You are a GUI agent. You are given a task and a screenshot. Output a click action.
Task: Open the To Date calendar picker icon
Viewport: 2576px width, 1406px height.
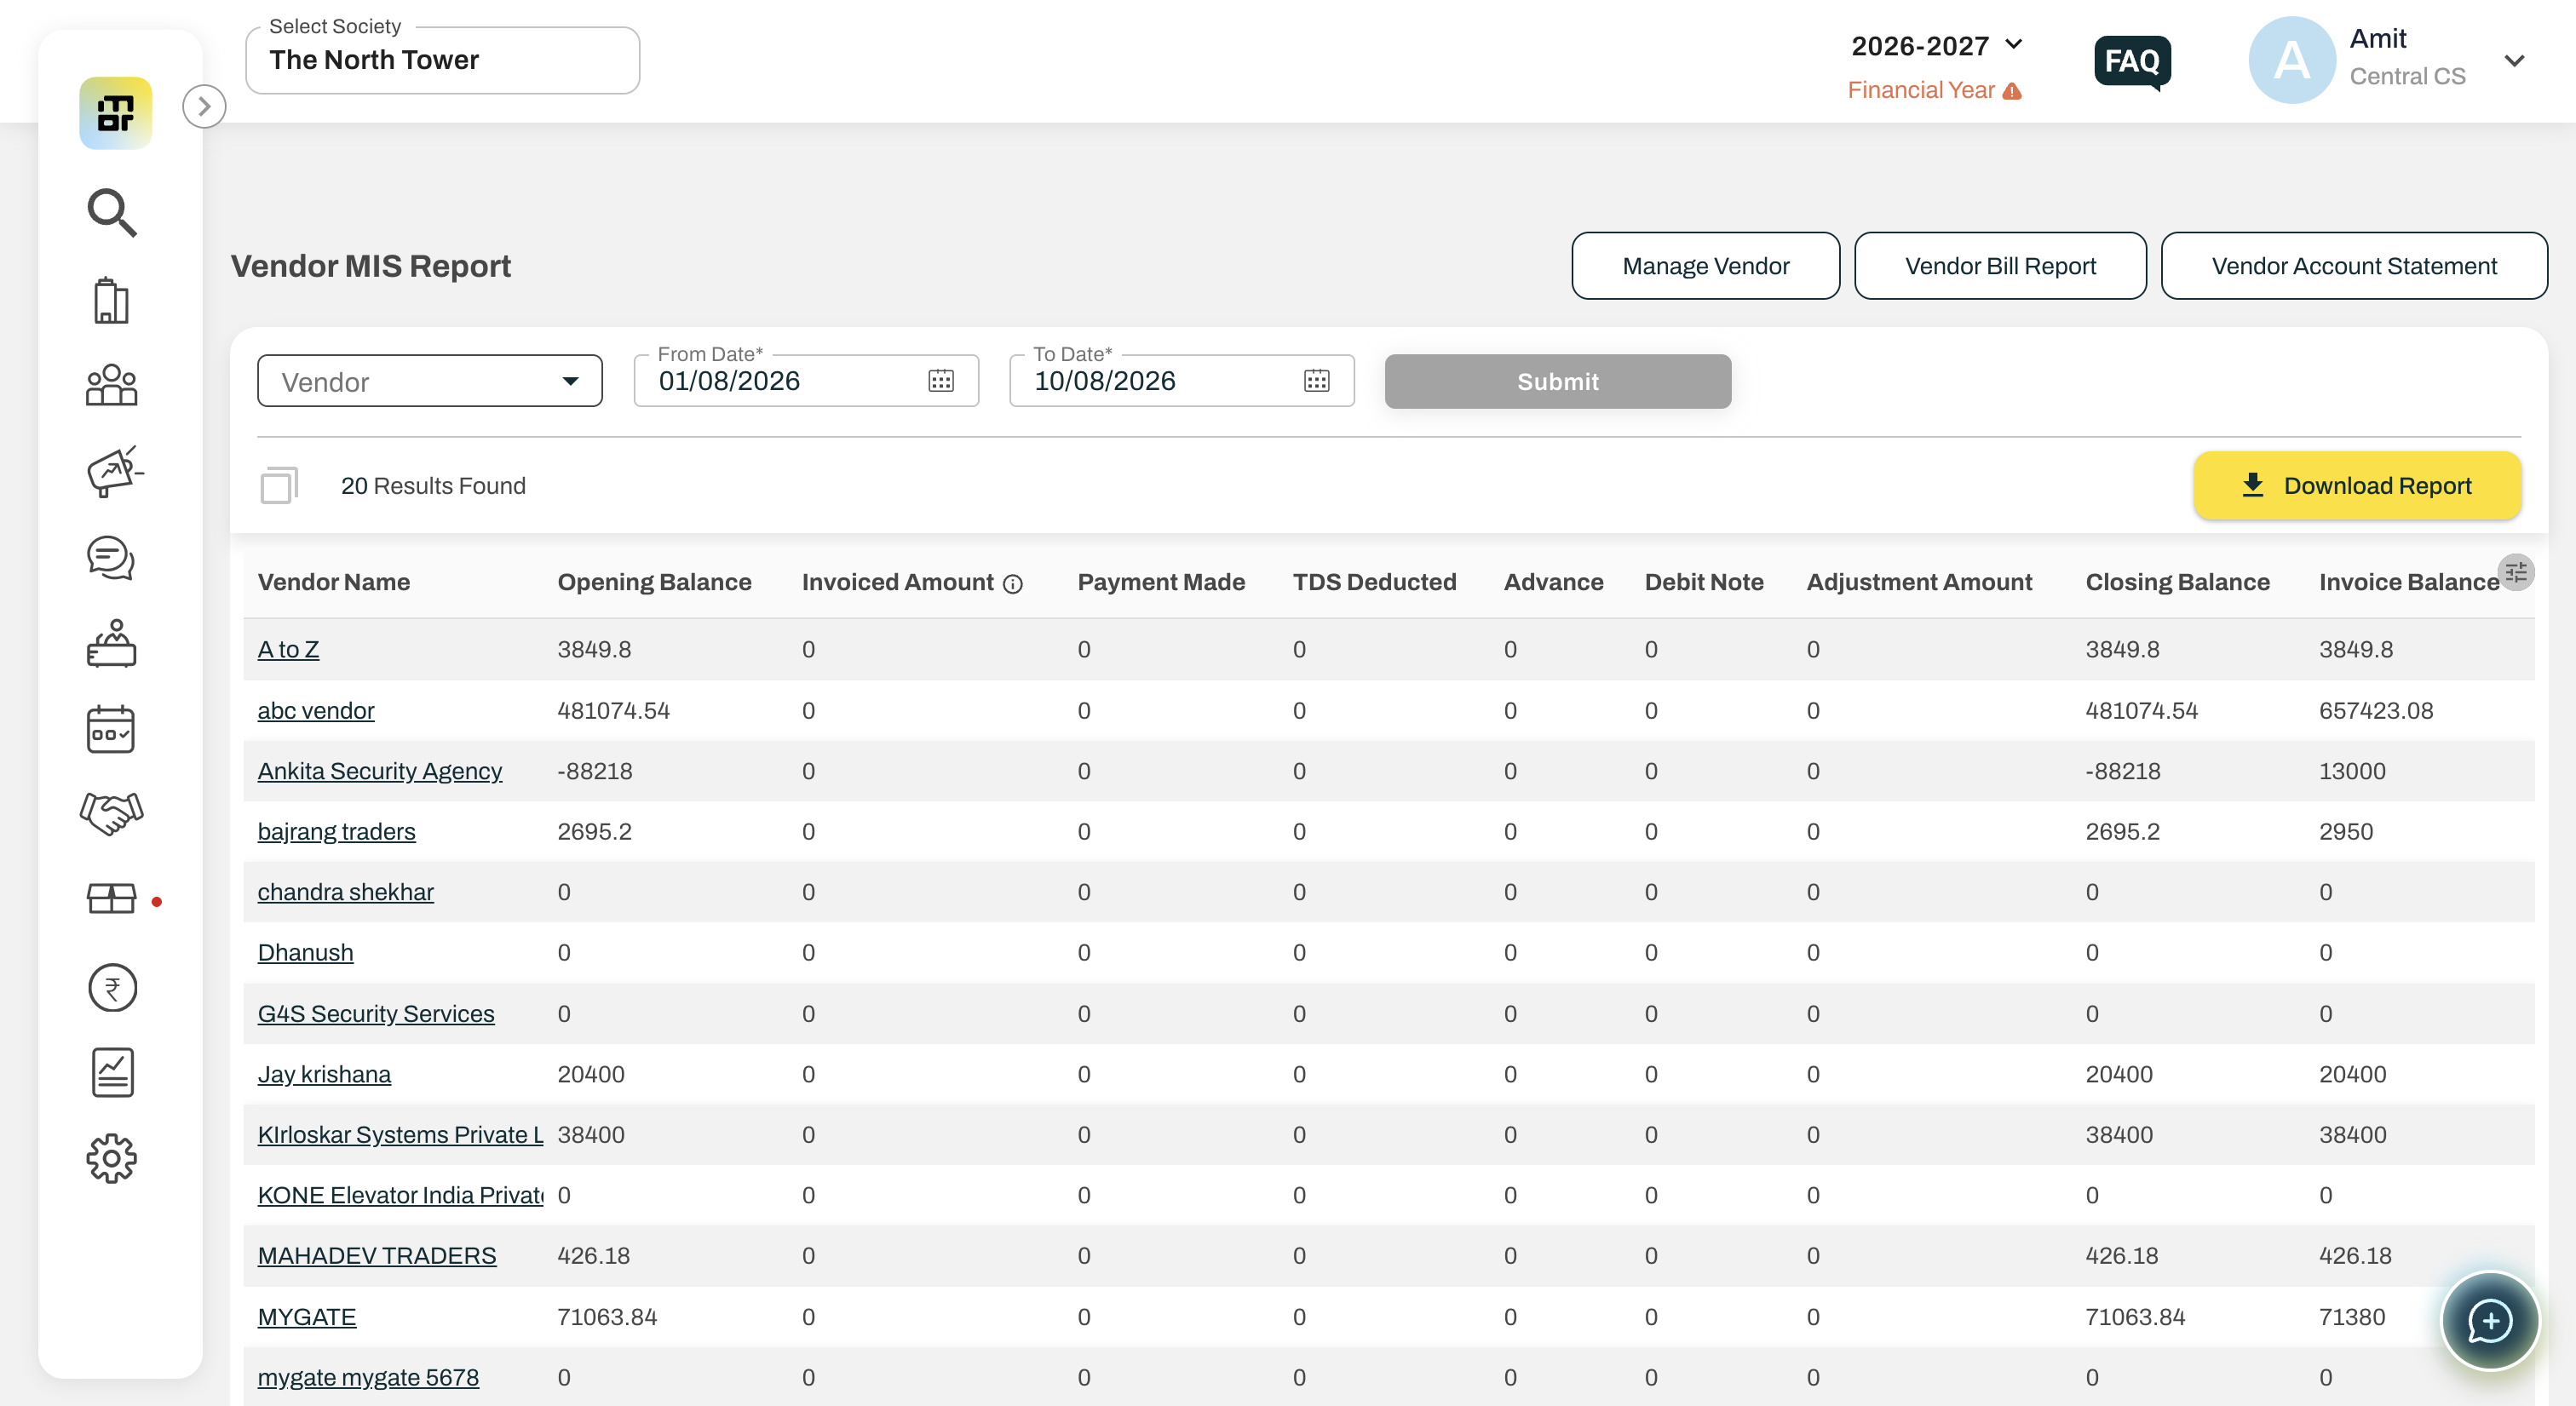pyautogui.click(x=1317, y=381)
